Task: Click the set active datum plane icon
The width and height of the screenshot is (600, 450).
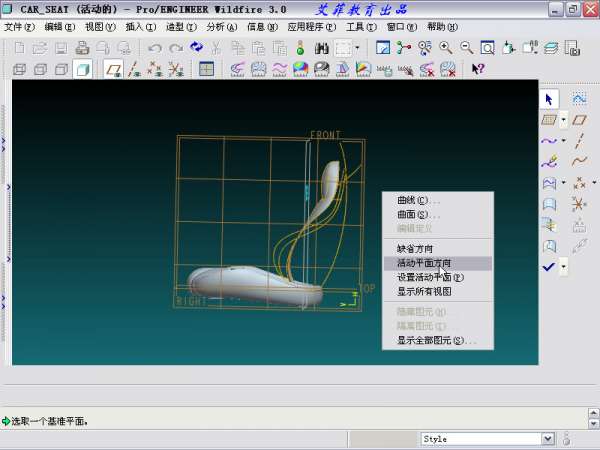Action: (549, 120)
